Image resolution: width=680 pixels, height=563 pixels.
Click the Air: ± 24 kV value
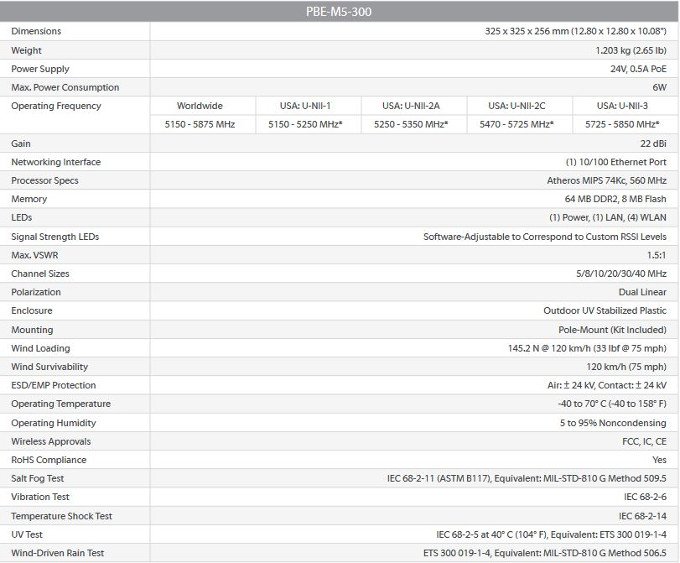click(x=607, y=385)
